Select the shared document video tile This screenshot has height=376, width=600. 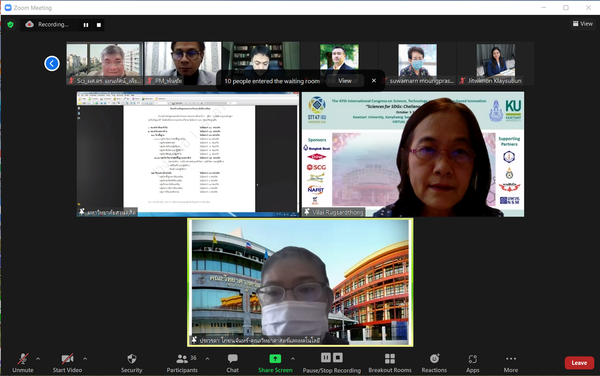(x=188, y=154)
